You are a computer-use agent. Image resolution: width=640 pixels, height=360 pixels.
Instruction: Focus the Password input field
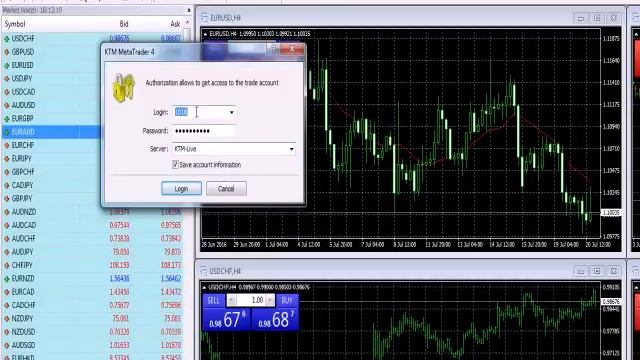[204, 131]
